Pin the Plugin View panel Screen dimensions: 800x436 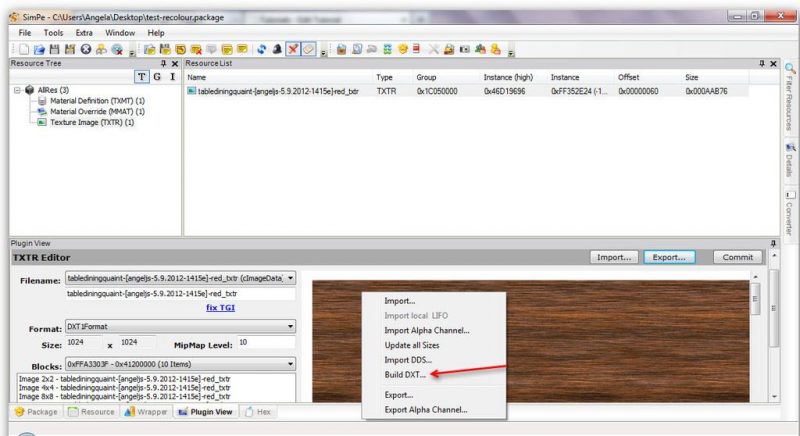point(773,244)
